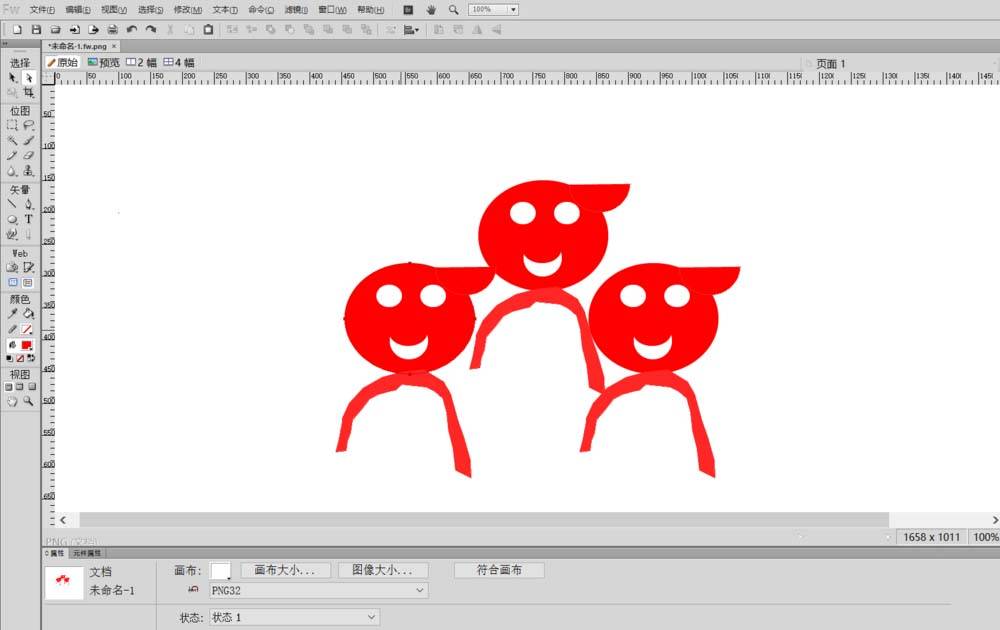This screenshot has height=630, width=1000.
Task: Select the Text tool in vector section
Action: (28, 219)
